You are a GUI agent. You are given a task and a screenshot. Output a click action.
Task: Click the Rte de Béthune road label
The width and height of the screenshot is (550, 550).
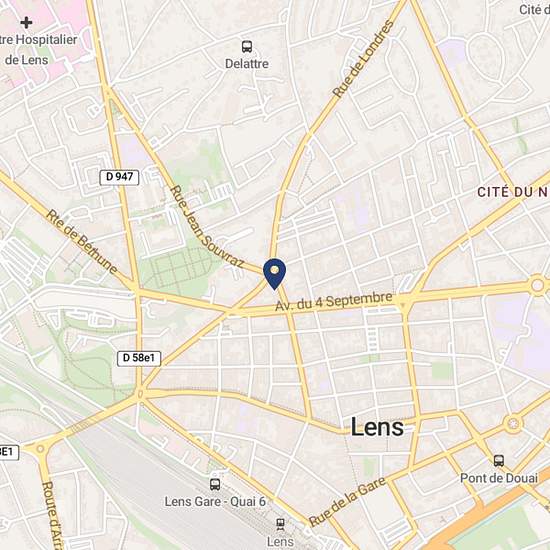coord(82,242)
